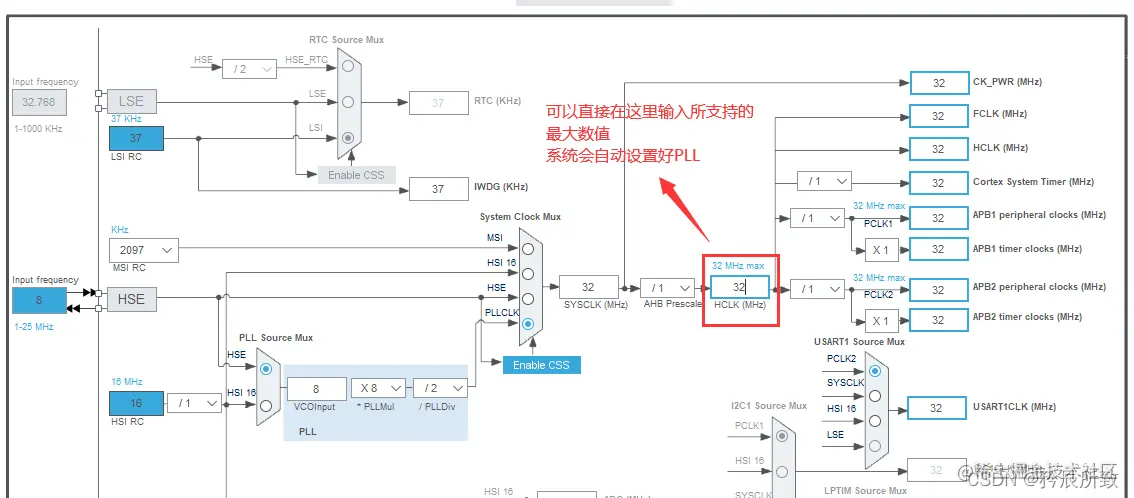Click the APB2 peripheral clocks value box
Image resolution: width=1134 pixels, height=498 pixels.
point(939,290)
